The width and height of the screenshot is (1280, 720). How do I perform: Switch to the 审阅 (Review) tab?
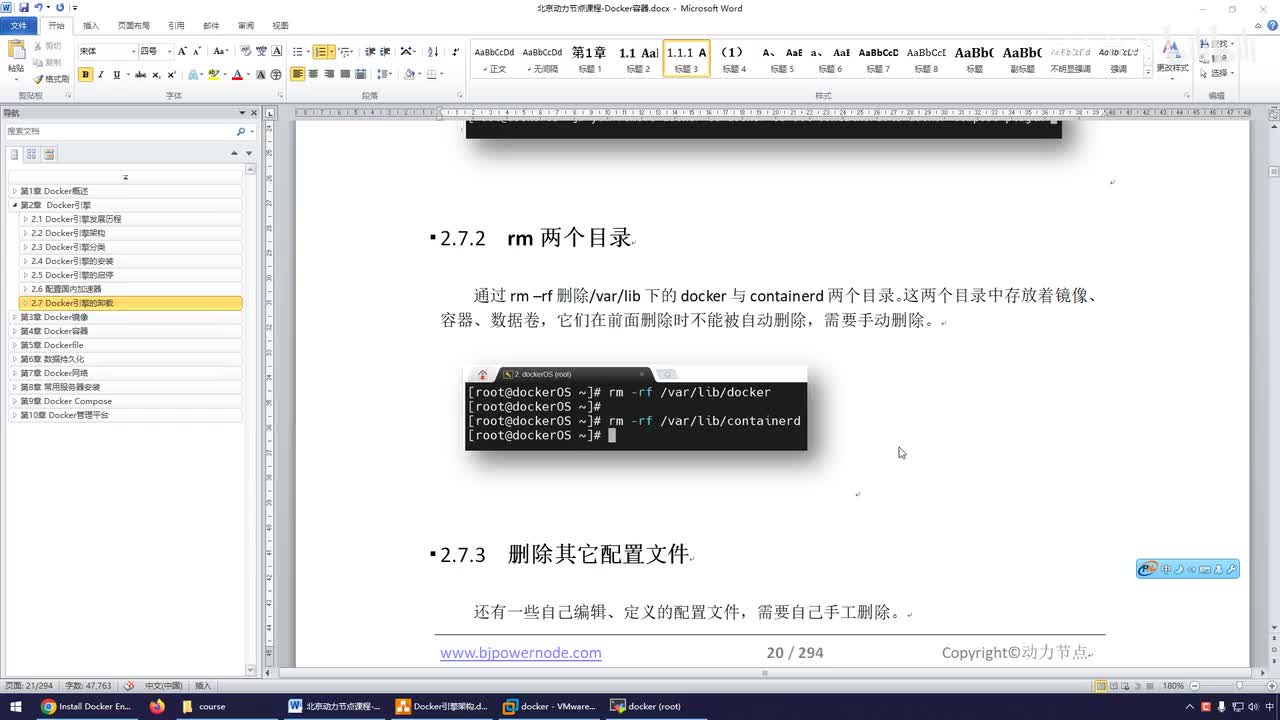245,26
